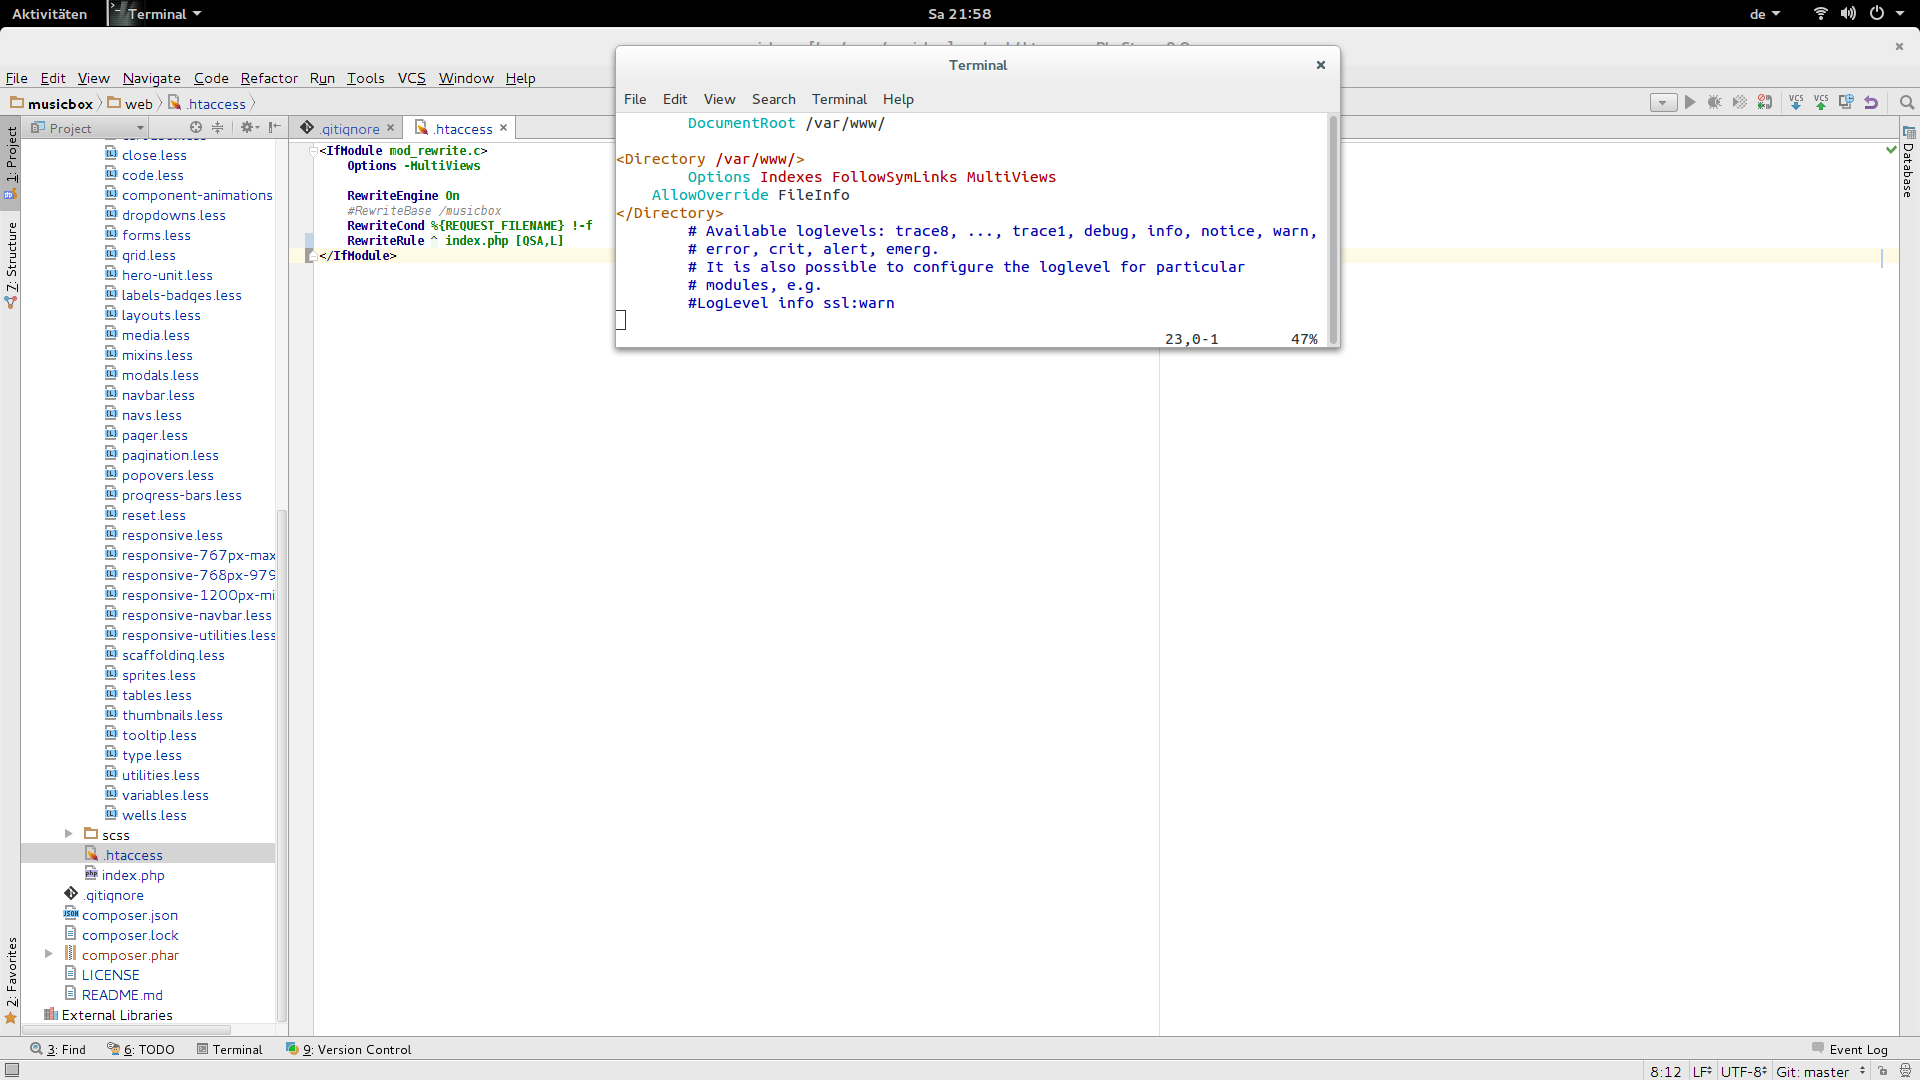Viewport: 1920px width, 1080px height.
Task: Click the purple Revert arrow icon
Action: (1871, 102)
